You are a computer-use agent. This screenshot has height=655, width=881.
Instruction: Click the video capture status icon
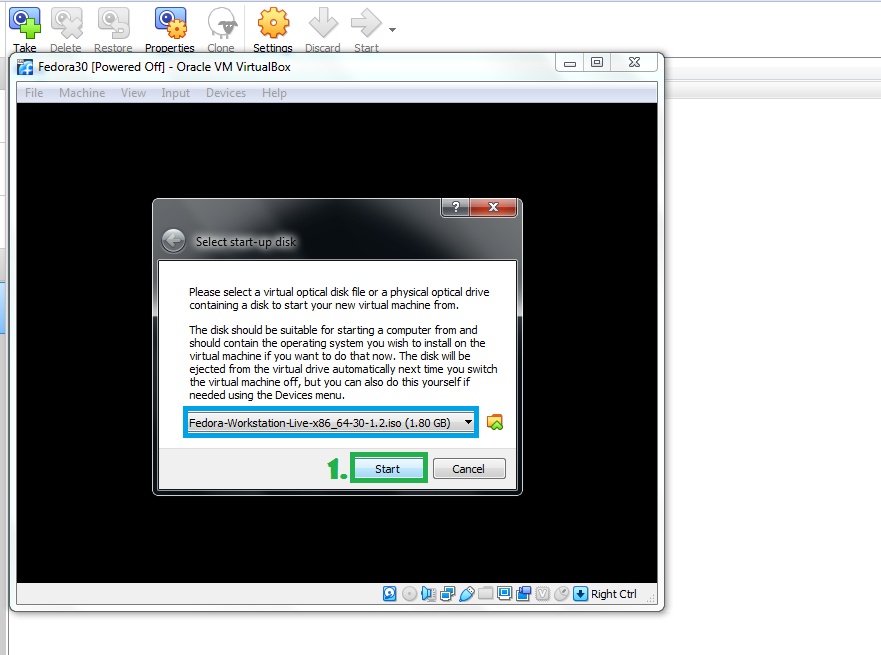click(524, 594)
